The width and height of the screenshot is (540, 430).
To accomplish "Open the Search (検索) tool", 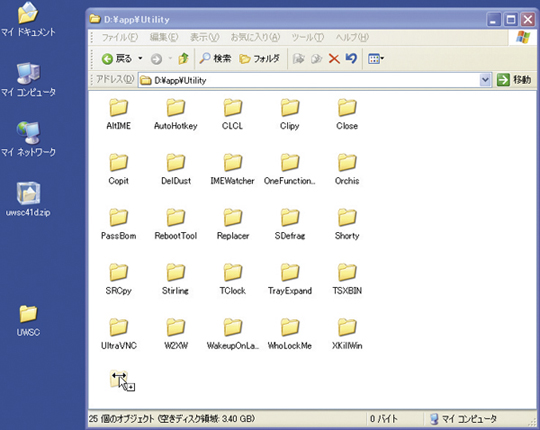I will point(215,59).
